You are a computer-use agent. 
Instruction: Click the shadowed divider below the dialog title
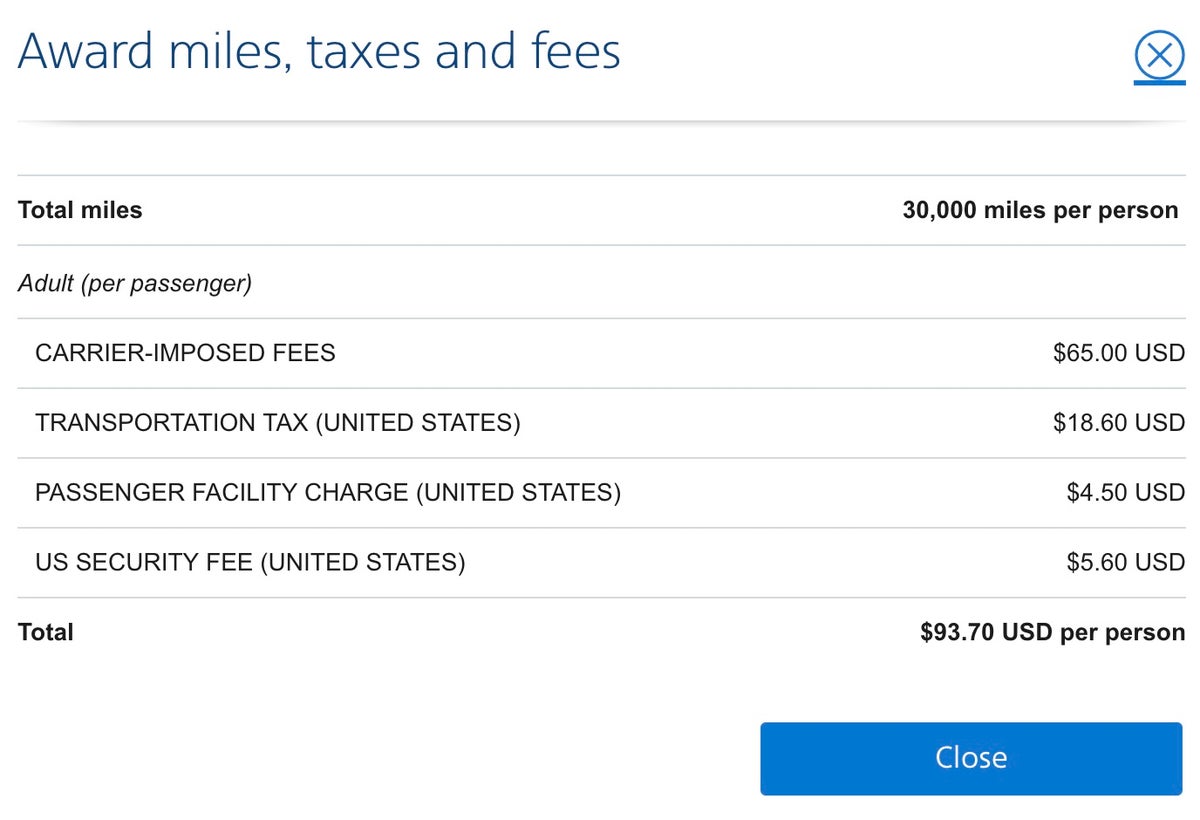pos(600,123)
